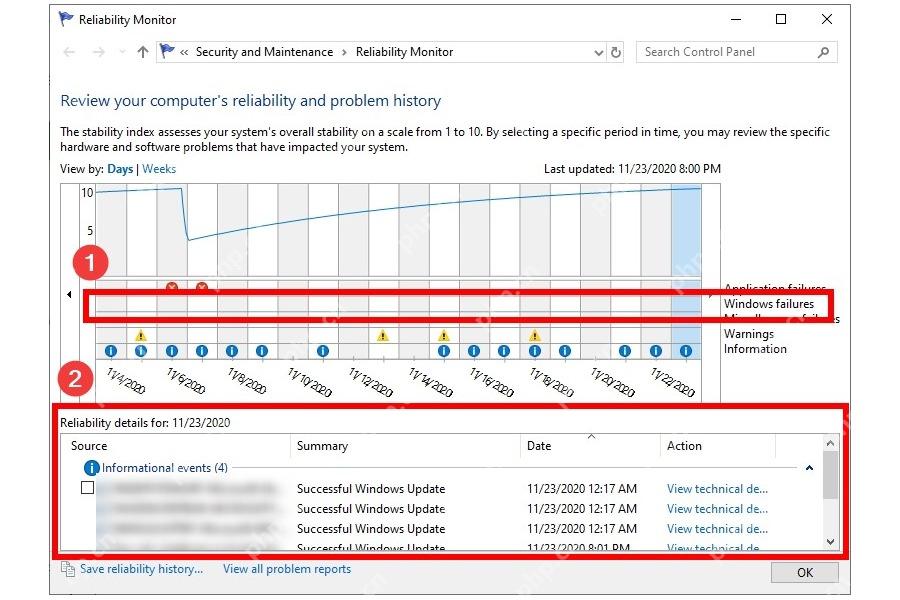This screenshot has width=900, height=600.
Task: Click the details list scroll up arrow
Action: point(830,443)
